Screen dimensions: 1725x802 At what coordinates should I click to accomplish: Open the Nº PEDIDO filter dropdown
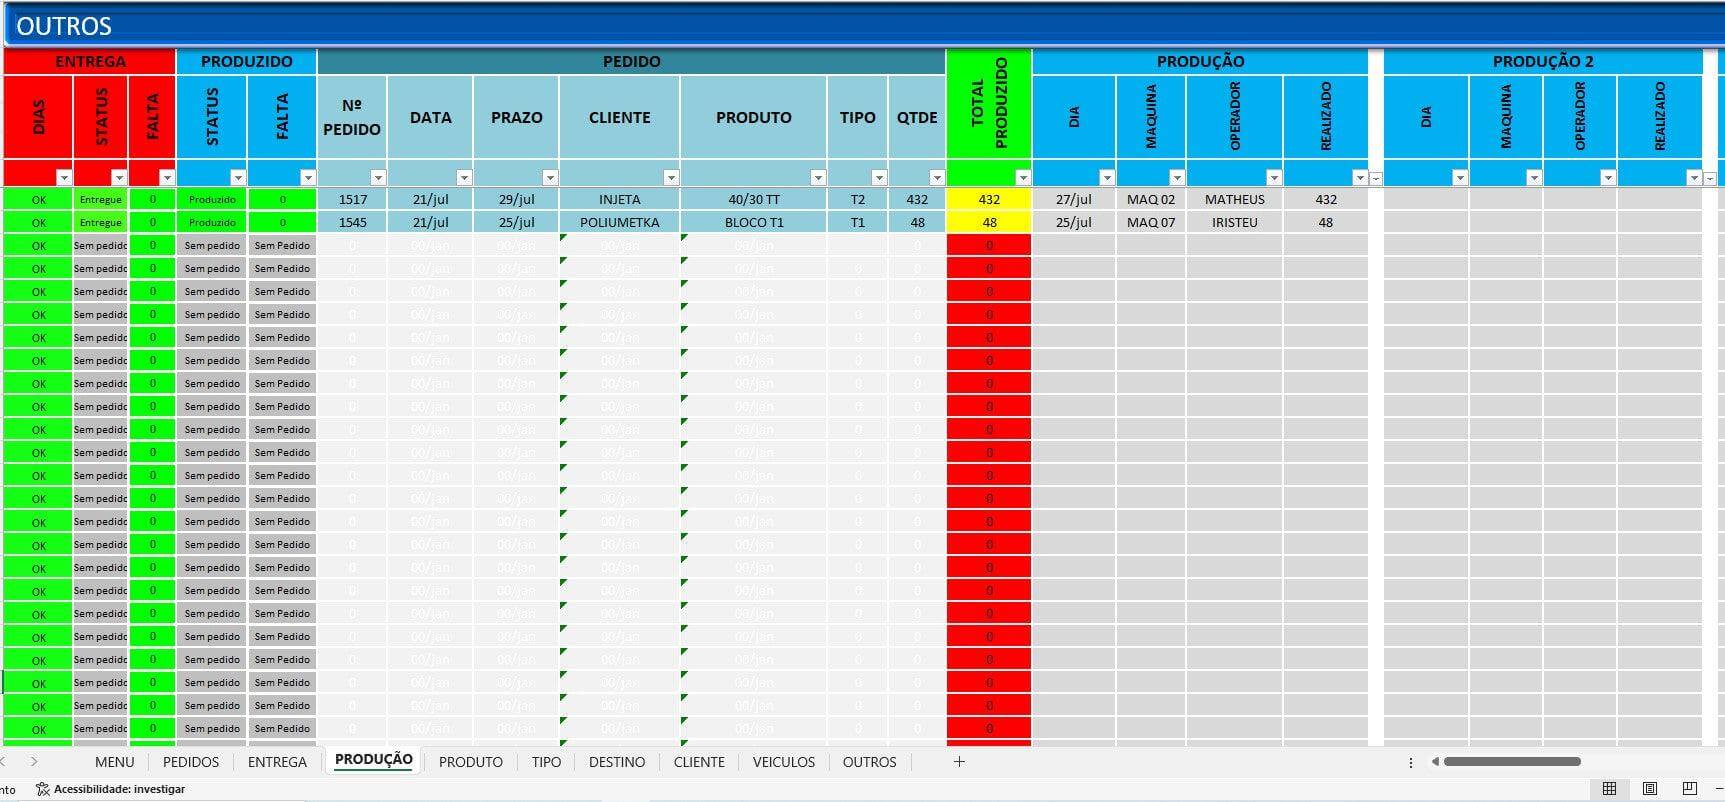tap(378, 178)
